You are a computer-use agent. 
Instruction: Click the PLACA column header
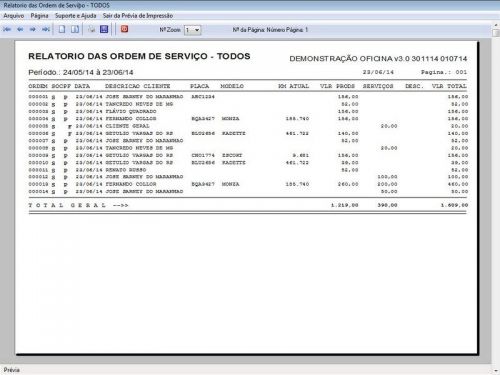pos(200,86)
